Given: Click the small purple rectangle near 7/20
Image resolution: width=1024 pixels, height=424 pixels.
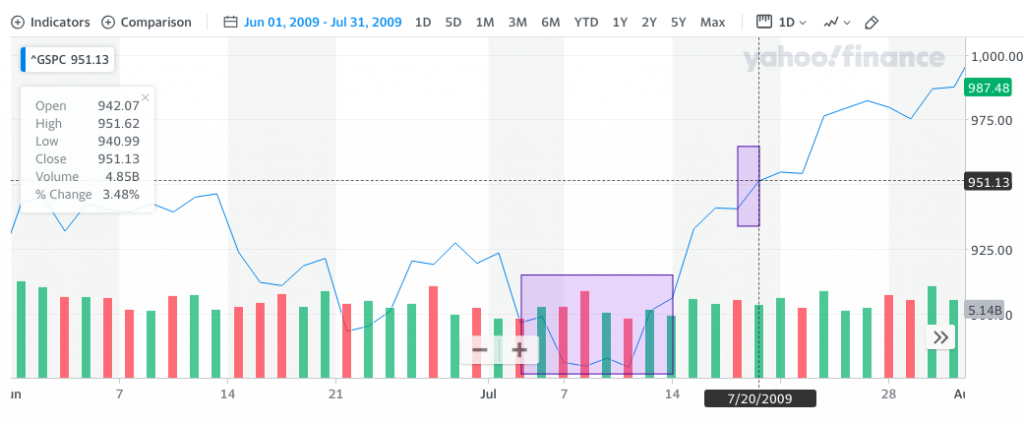Looking at the screenshot, I should coord(748,186).
